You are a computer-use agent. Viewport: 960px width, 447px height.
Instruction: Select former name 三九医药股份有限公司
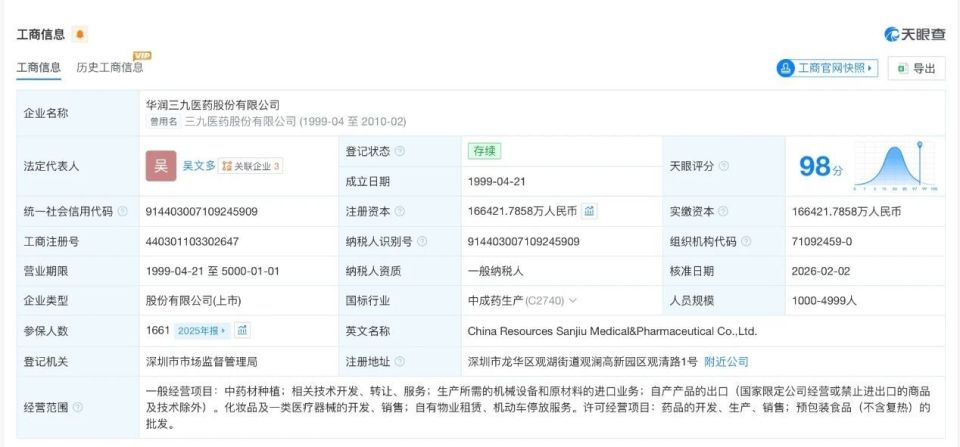pos(240,121)
